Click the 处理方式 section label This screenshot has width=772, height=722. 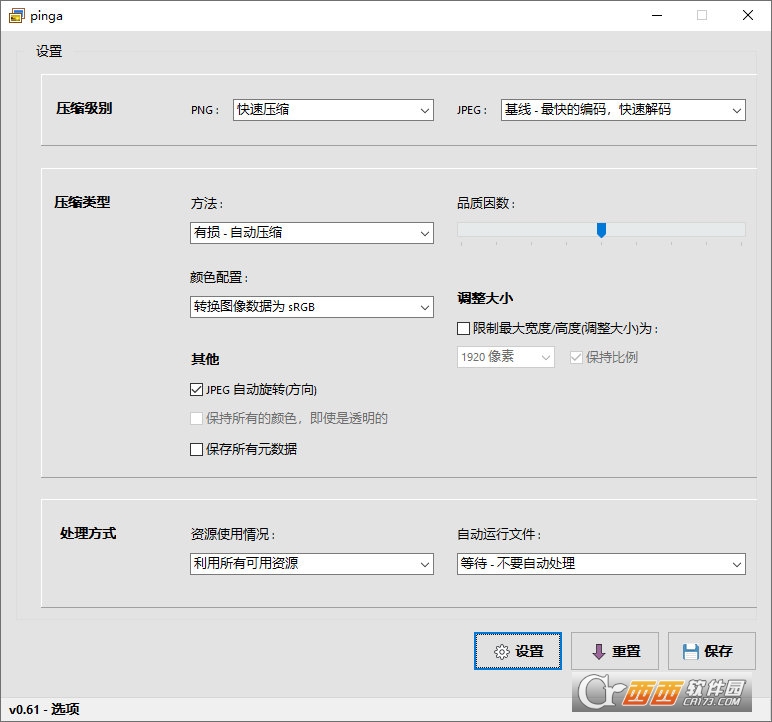click(x=88, y=533)
